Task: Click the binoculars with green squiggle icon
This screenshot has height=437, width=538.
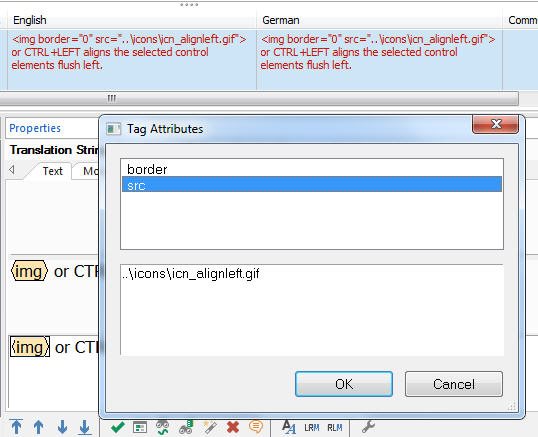Action: click(162, 427)
